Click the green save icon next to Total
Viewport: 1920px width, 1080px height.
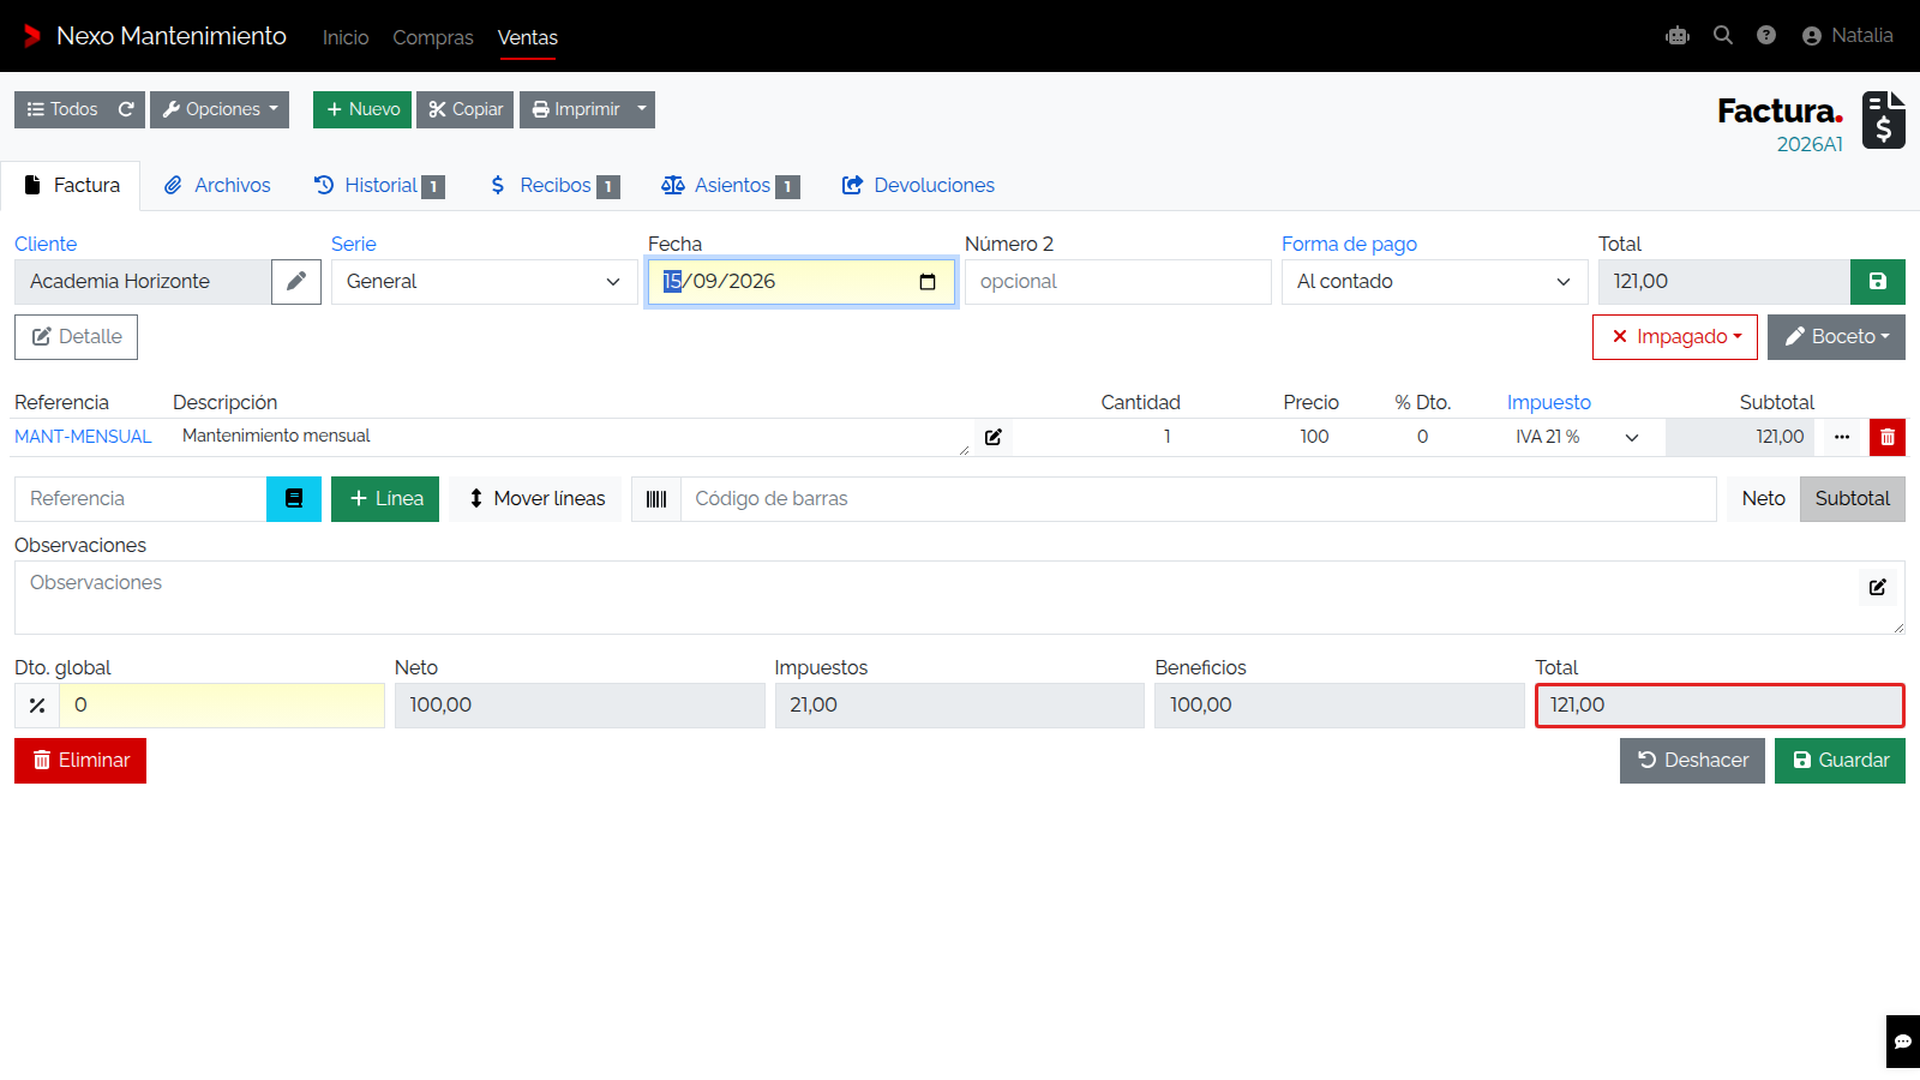tap(1877, 282)
